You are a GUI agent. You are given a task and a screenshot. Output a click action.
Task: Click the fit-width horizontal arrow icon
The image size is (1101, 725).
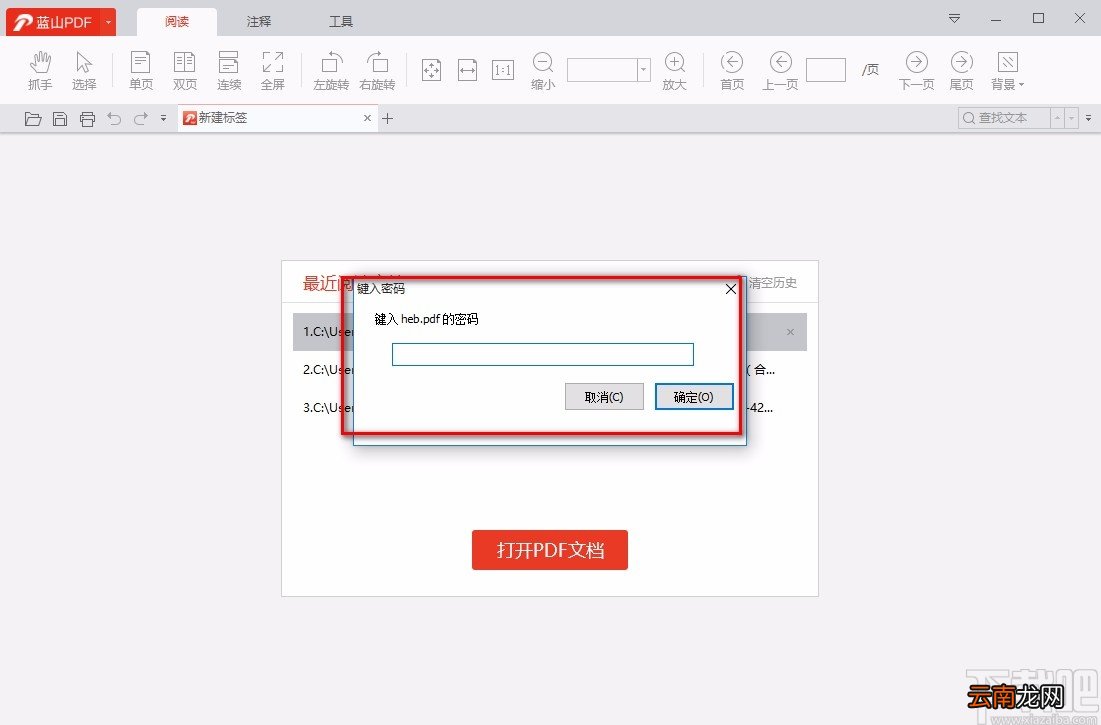point(468,70)
